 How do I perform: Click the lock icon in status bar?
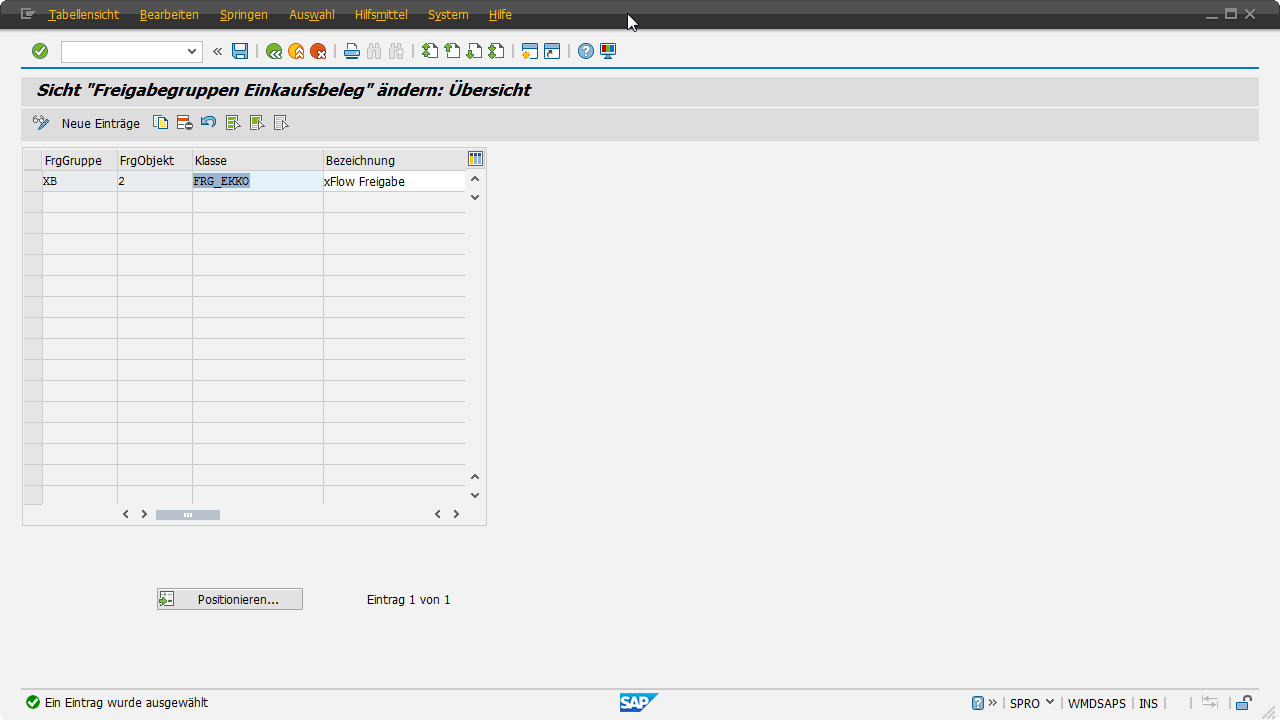pos(1243,703)
